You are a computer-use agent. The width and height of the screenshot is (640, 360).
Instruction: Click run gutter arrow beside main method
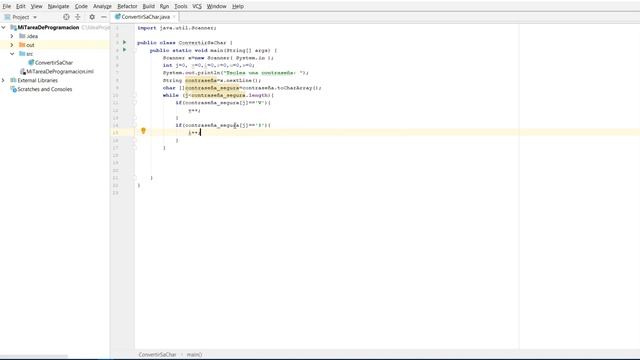pyautogui.click(x=124, y=50)
